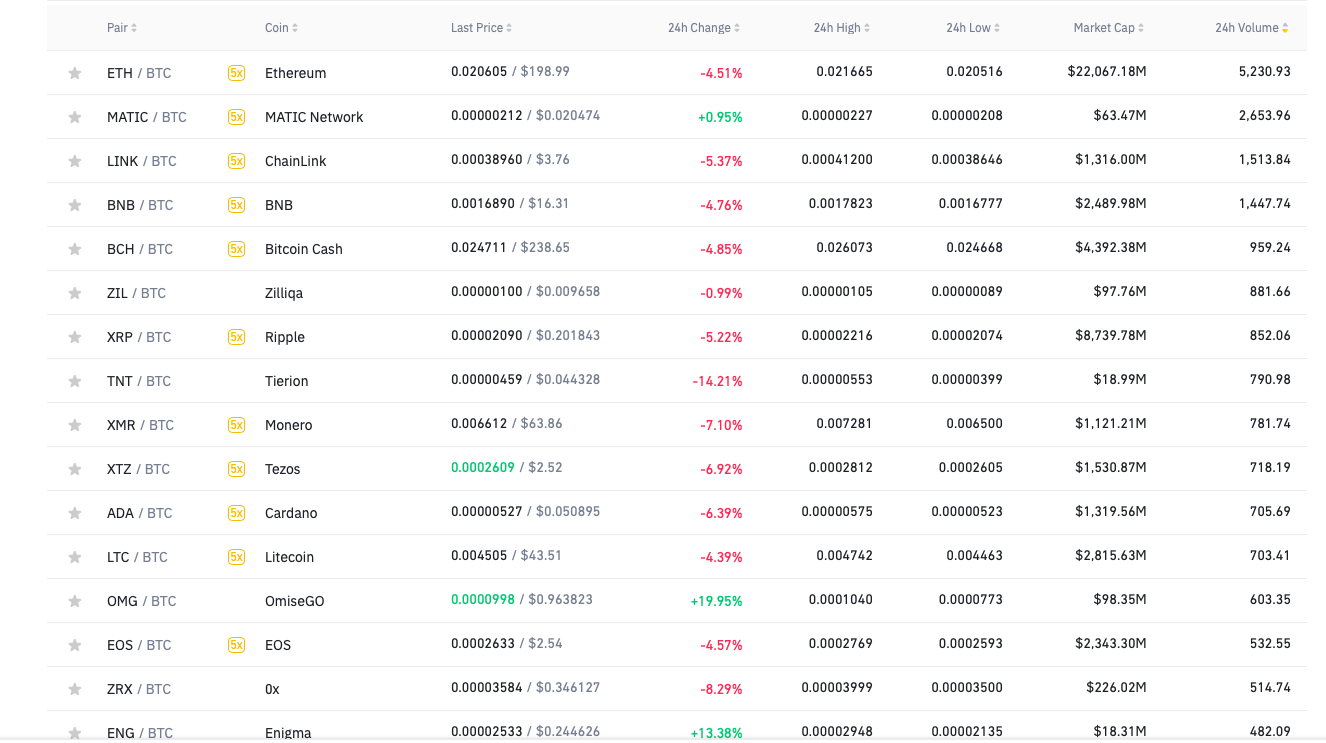Click the star icon for ZRX / BTC
This screenshot has width=1326, height=743.
pyautogui.click(x=74, y=689)
